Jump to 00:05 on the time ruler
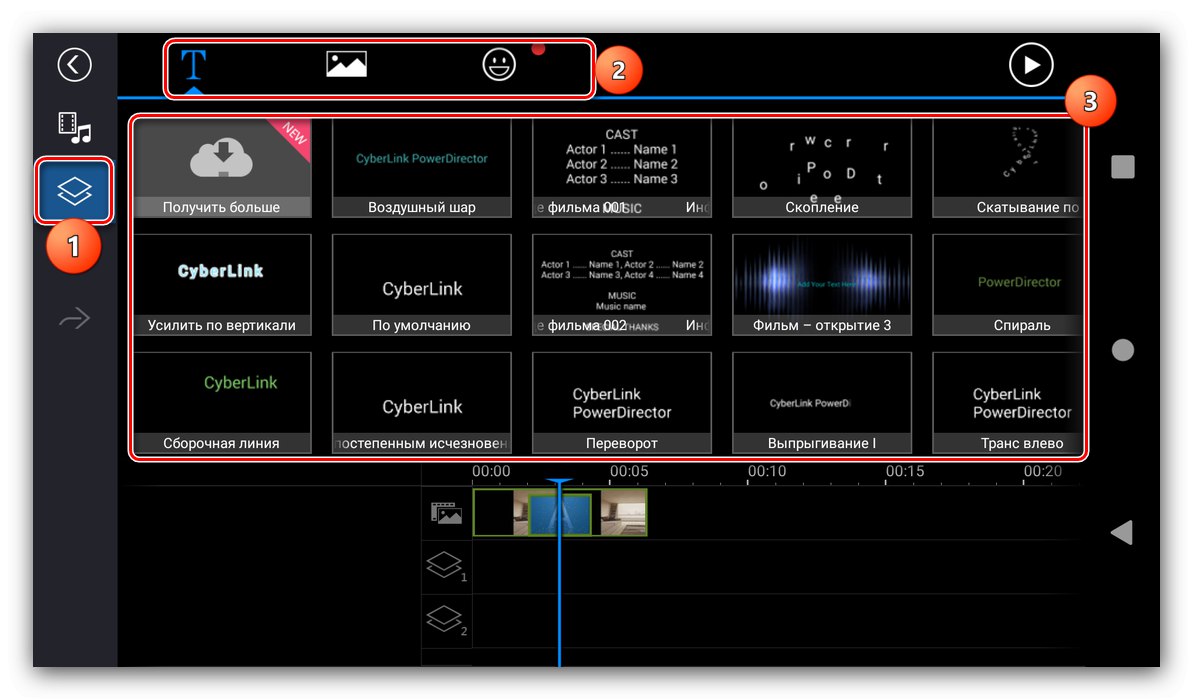Screen dimensions: 1193x700 click(629, 471)
